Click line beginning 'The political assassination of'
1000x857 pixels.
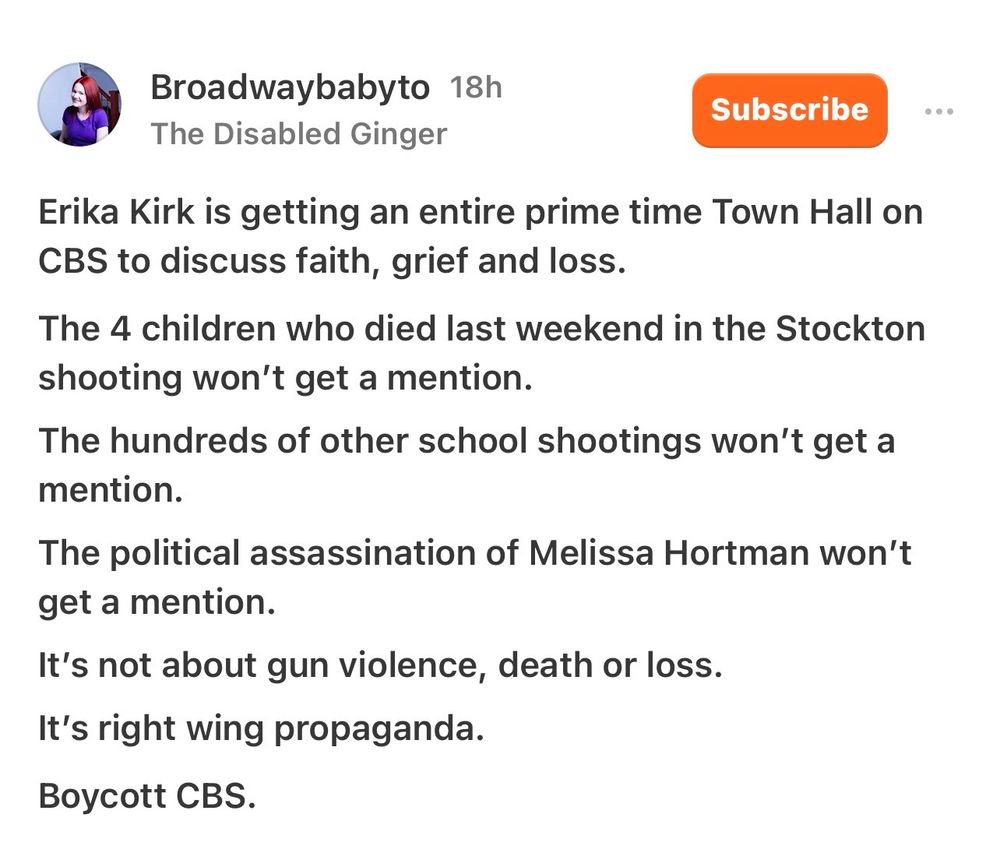475,553
